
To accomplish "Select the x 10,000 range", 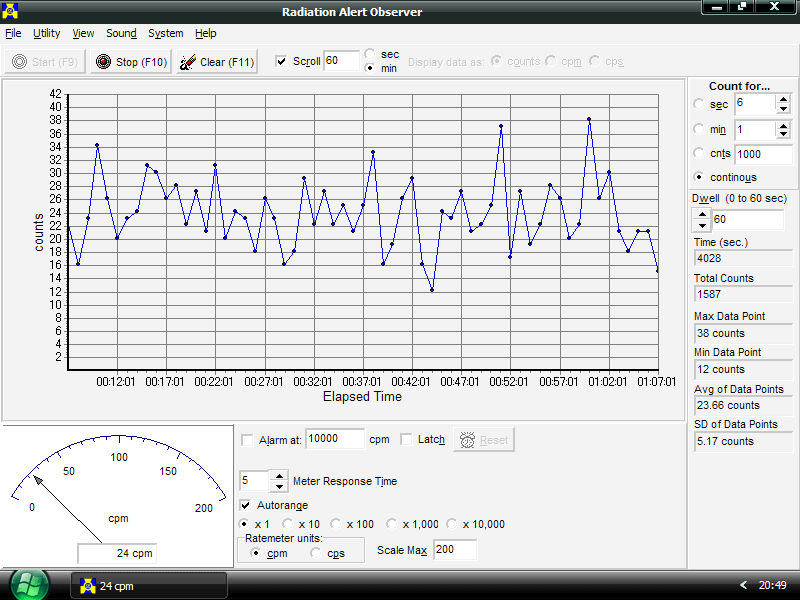I will pyautogui.click(x=452, y=524).
